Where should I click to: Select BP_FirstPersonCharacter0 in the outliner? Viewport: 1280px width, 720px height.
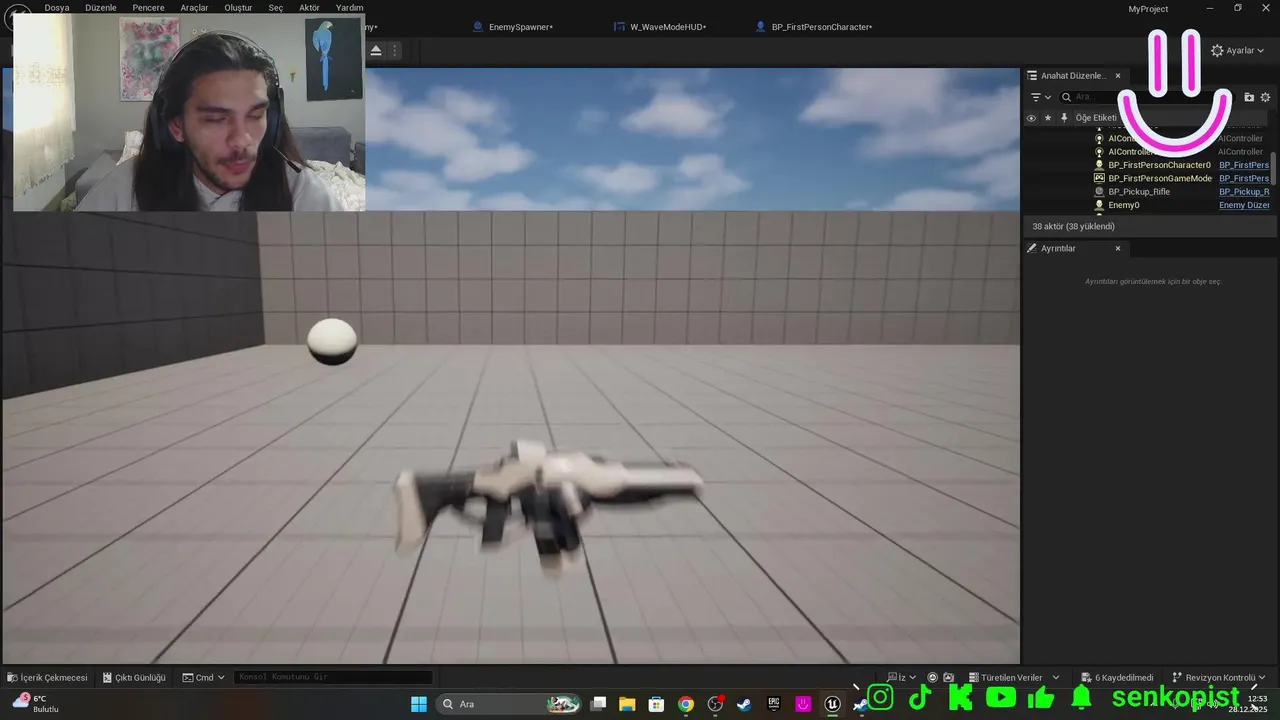point(1159,165)
